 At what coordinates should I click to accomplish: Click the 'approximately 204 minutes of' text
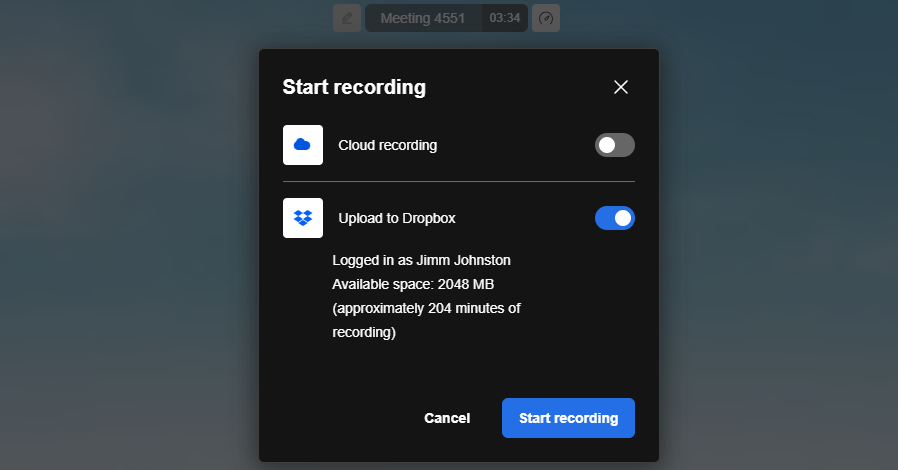click(427, 309)
